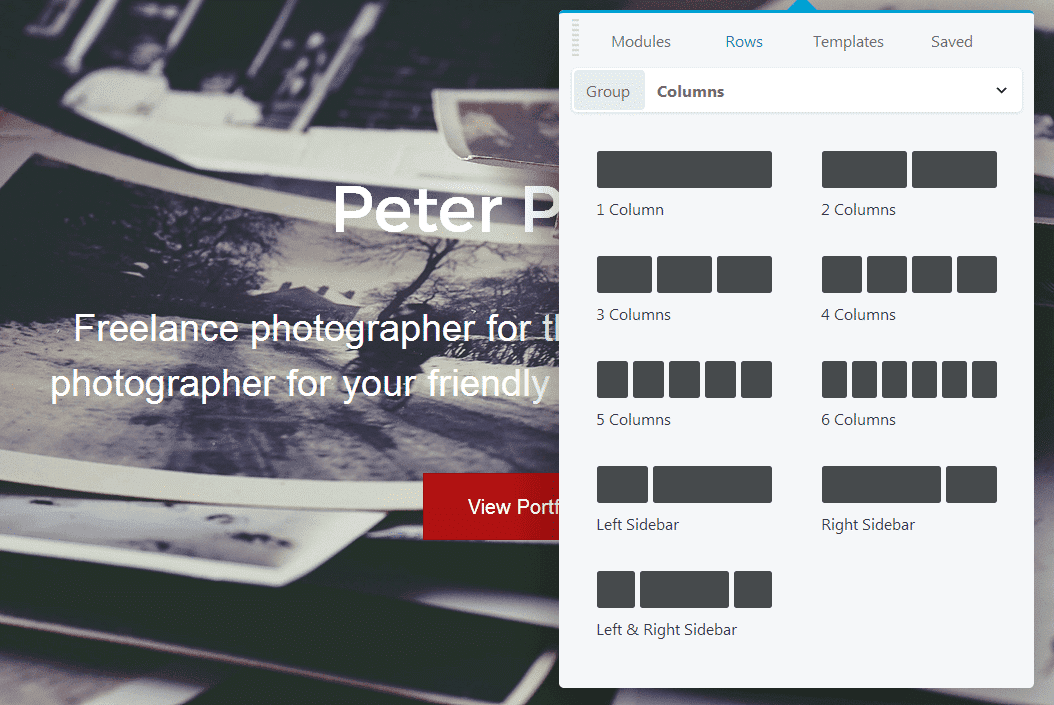
Task: Click the 'Left Sidebar' label text
Action: pos(637,524)
